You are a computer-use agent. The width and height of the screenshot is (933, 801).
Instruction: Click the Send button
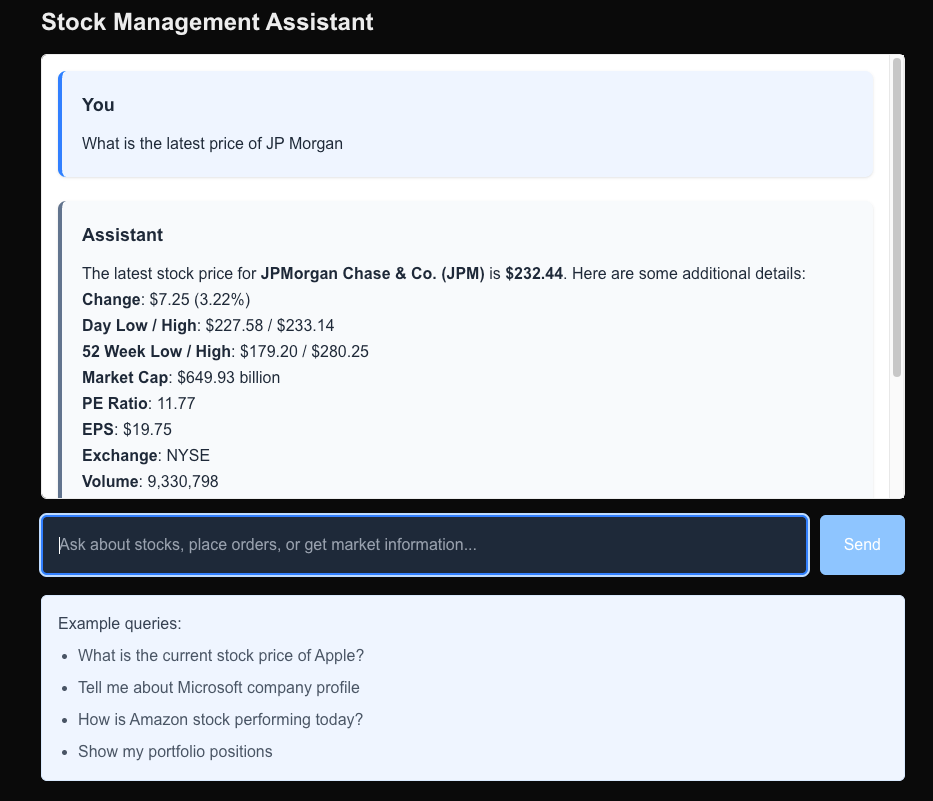[861, 545]
